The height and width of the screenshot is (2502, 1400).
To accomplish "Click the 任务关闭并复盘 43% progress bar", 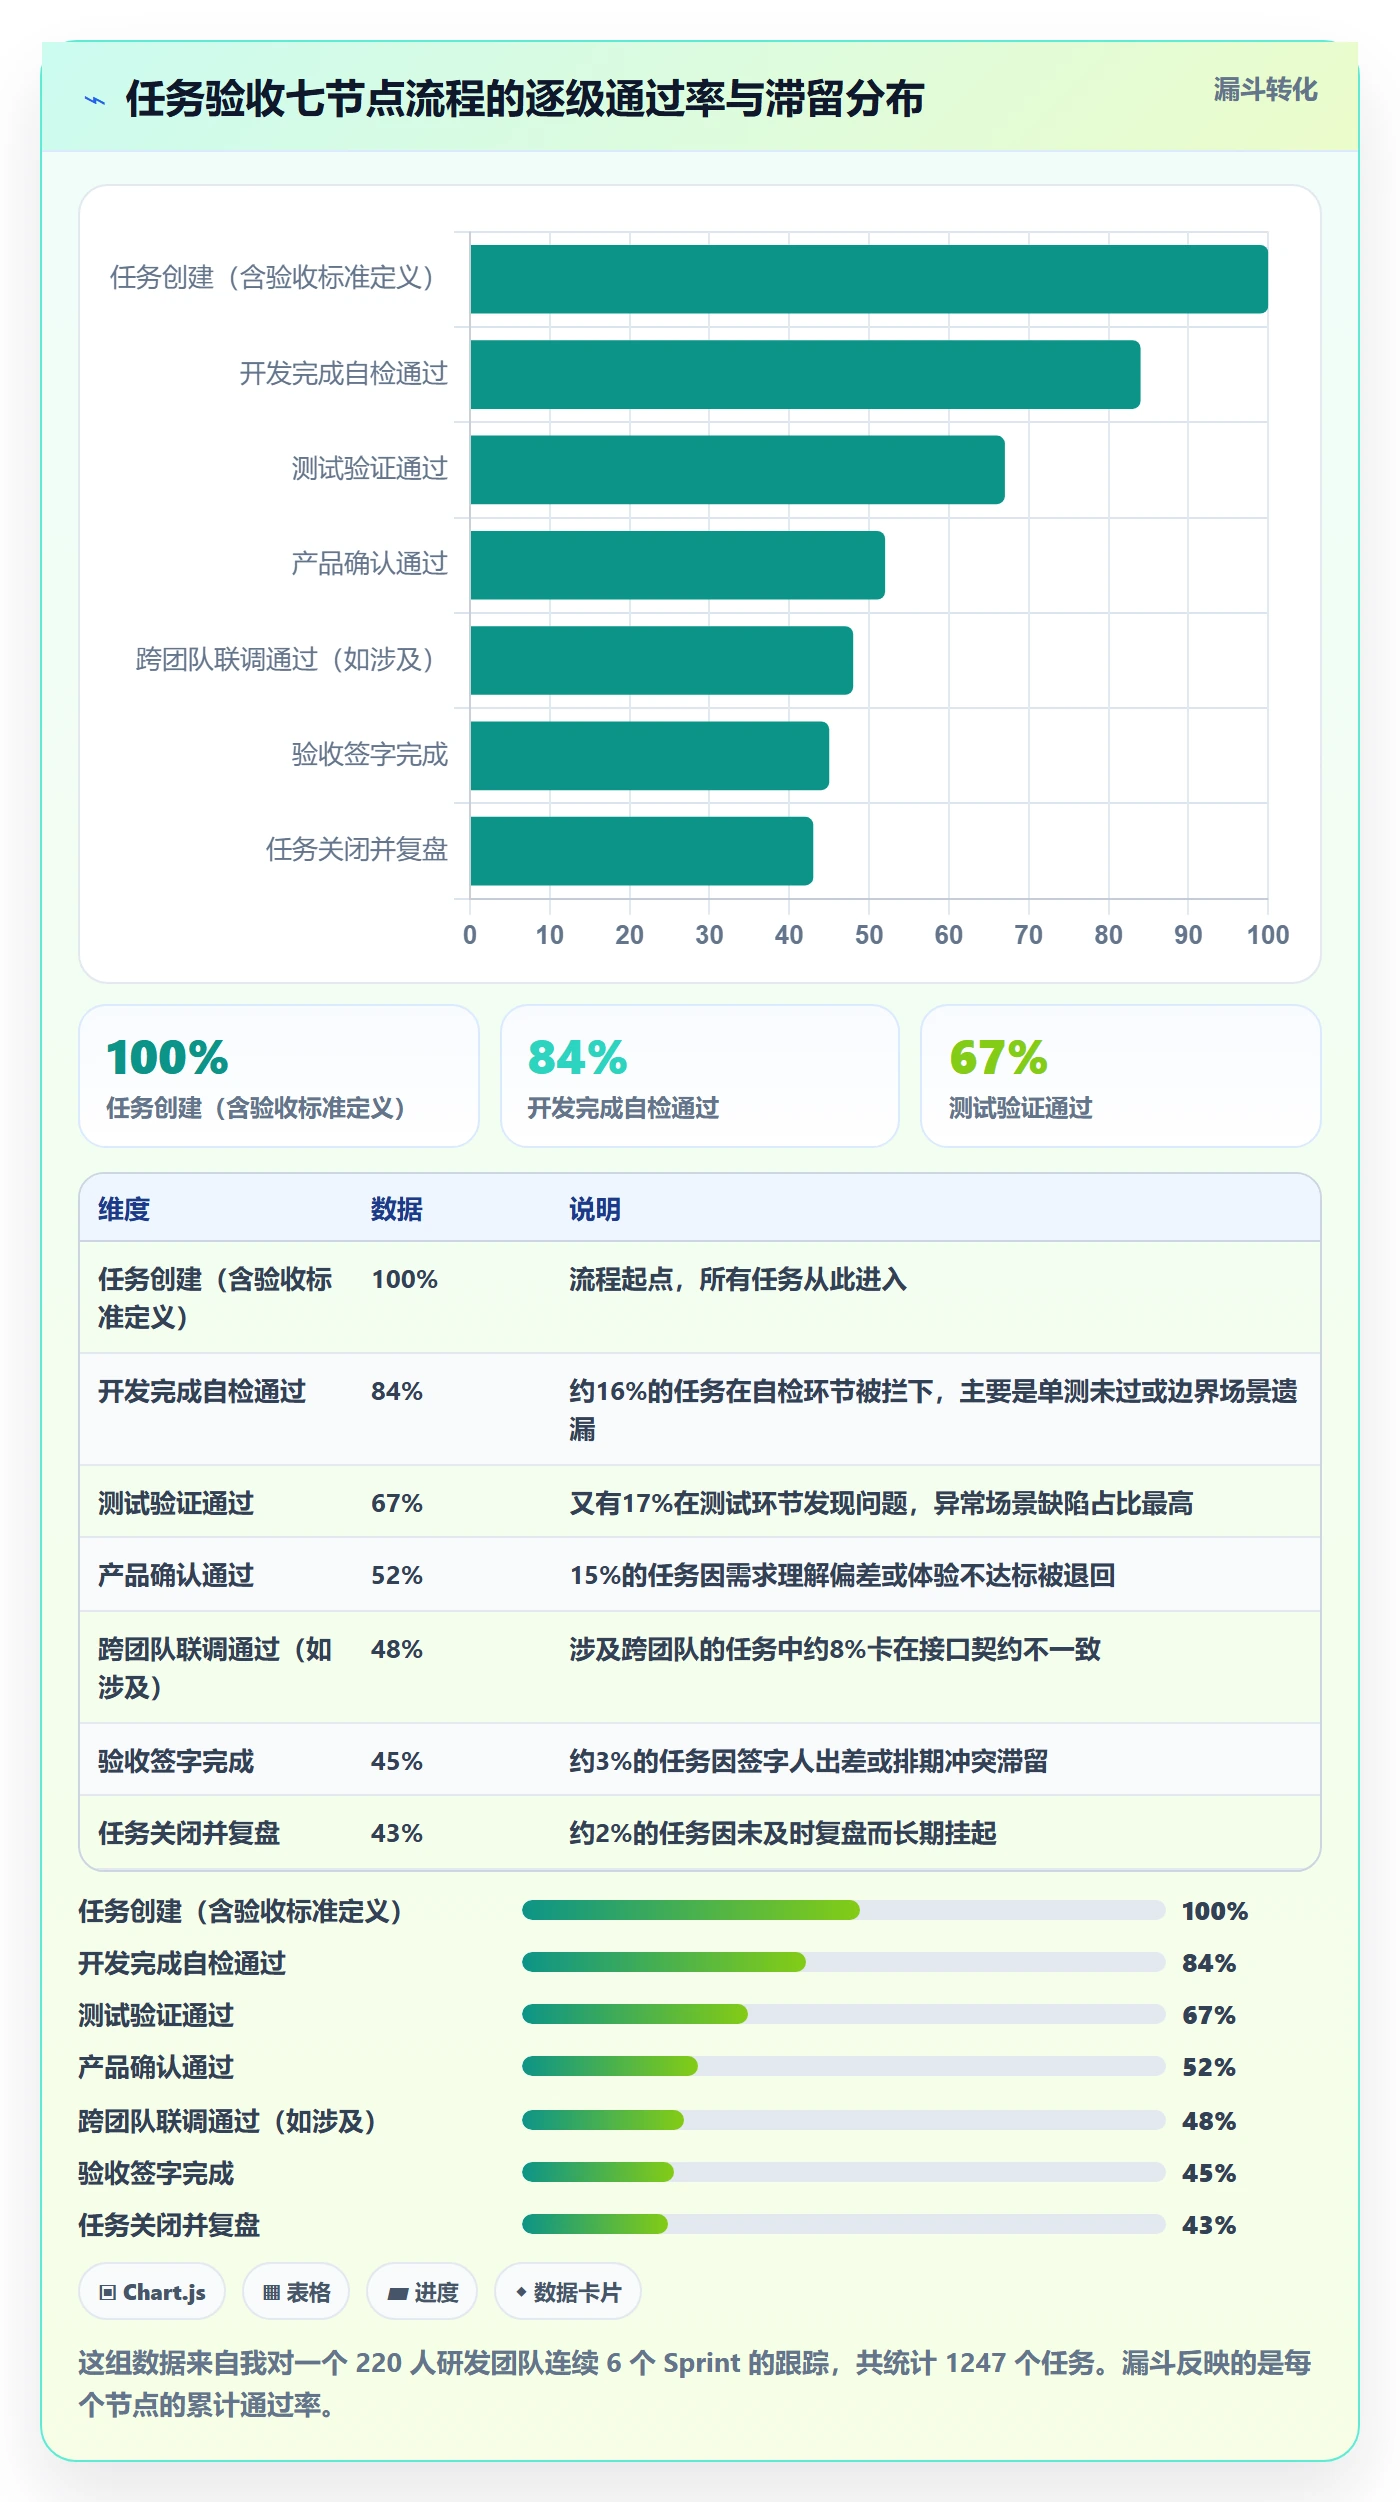I will click(844, 2224).
